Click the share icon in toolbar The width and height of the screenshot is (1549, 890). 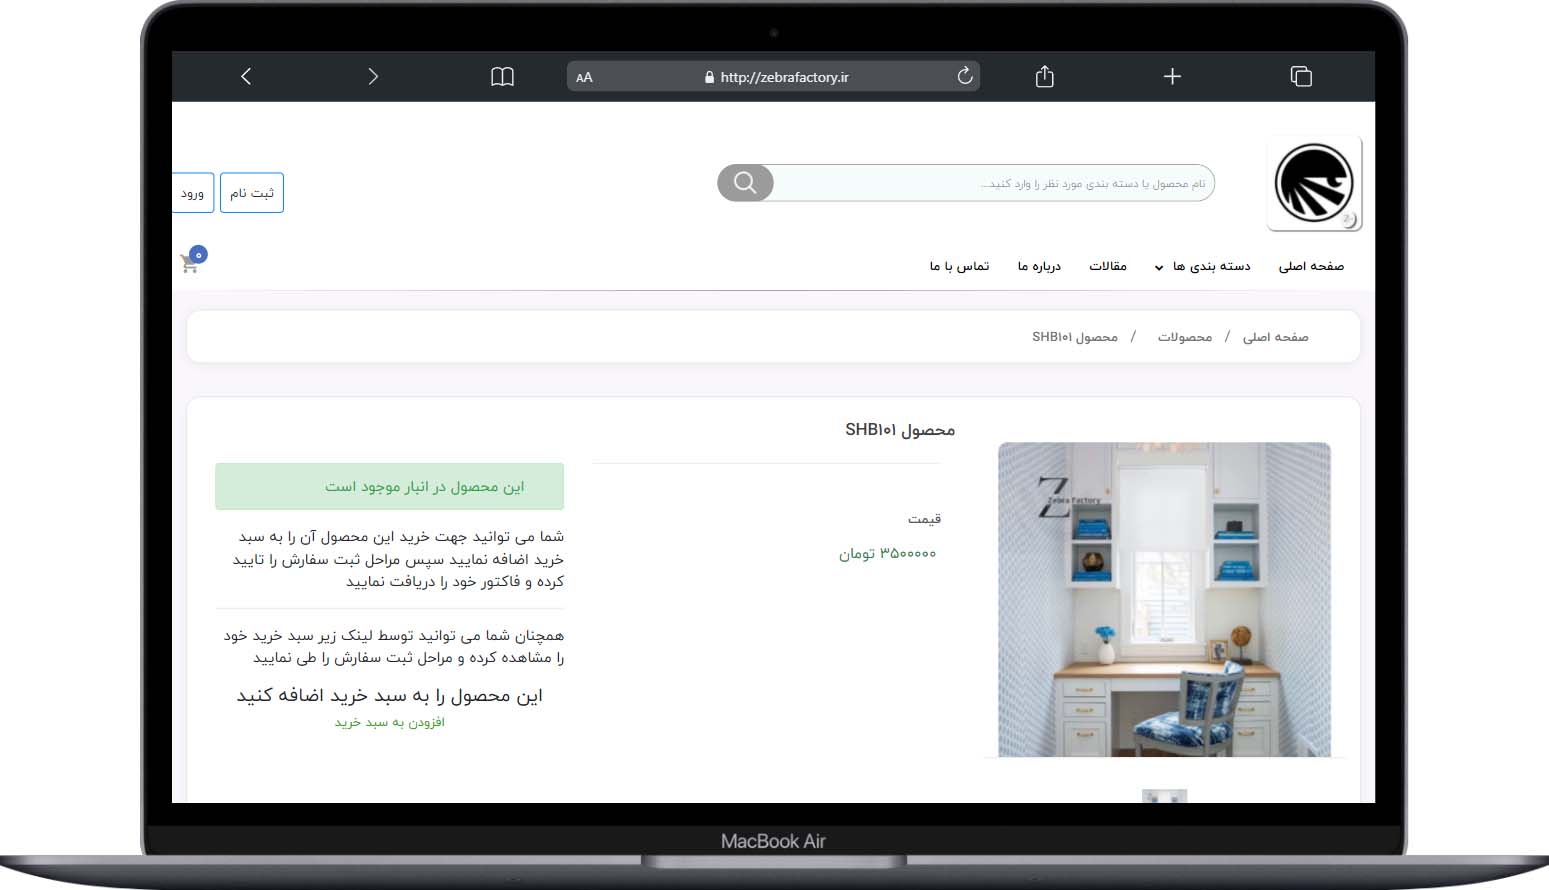[1044, 76]
